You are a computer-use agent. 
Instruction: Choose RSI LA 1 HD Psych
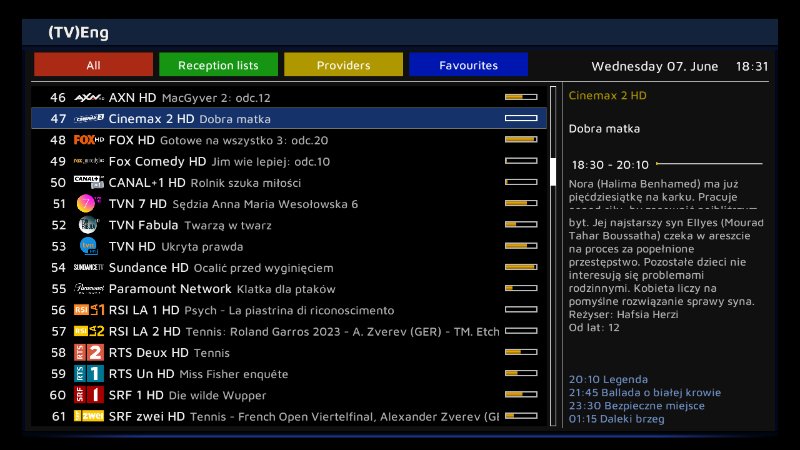pos(289,310)
